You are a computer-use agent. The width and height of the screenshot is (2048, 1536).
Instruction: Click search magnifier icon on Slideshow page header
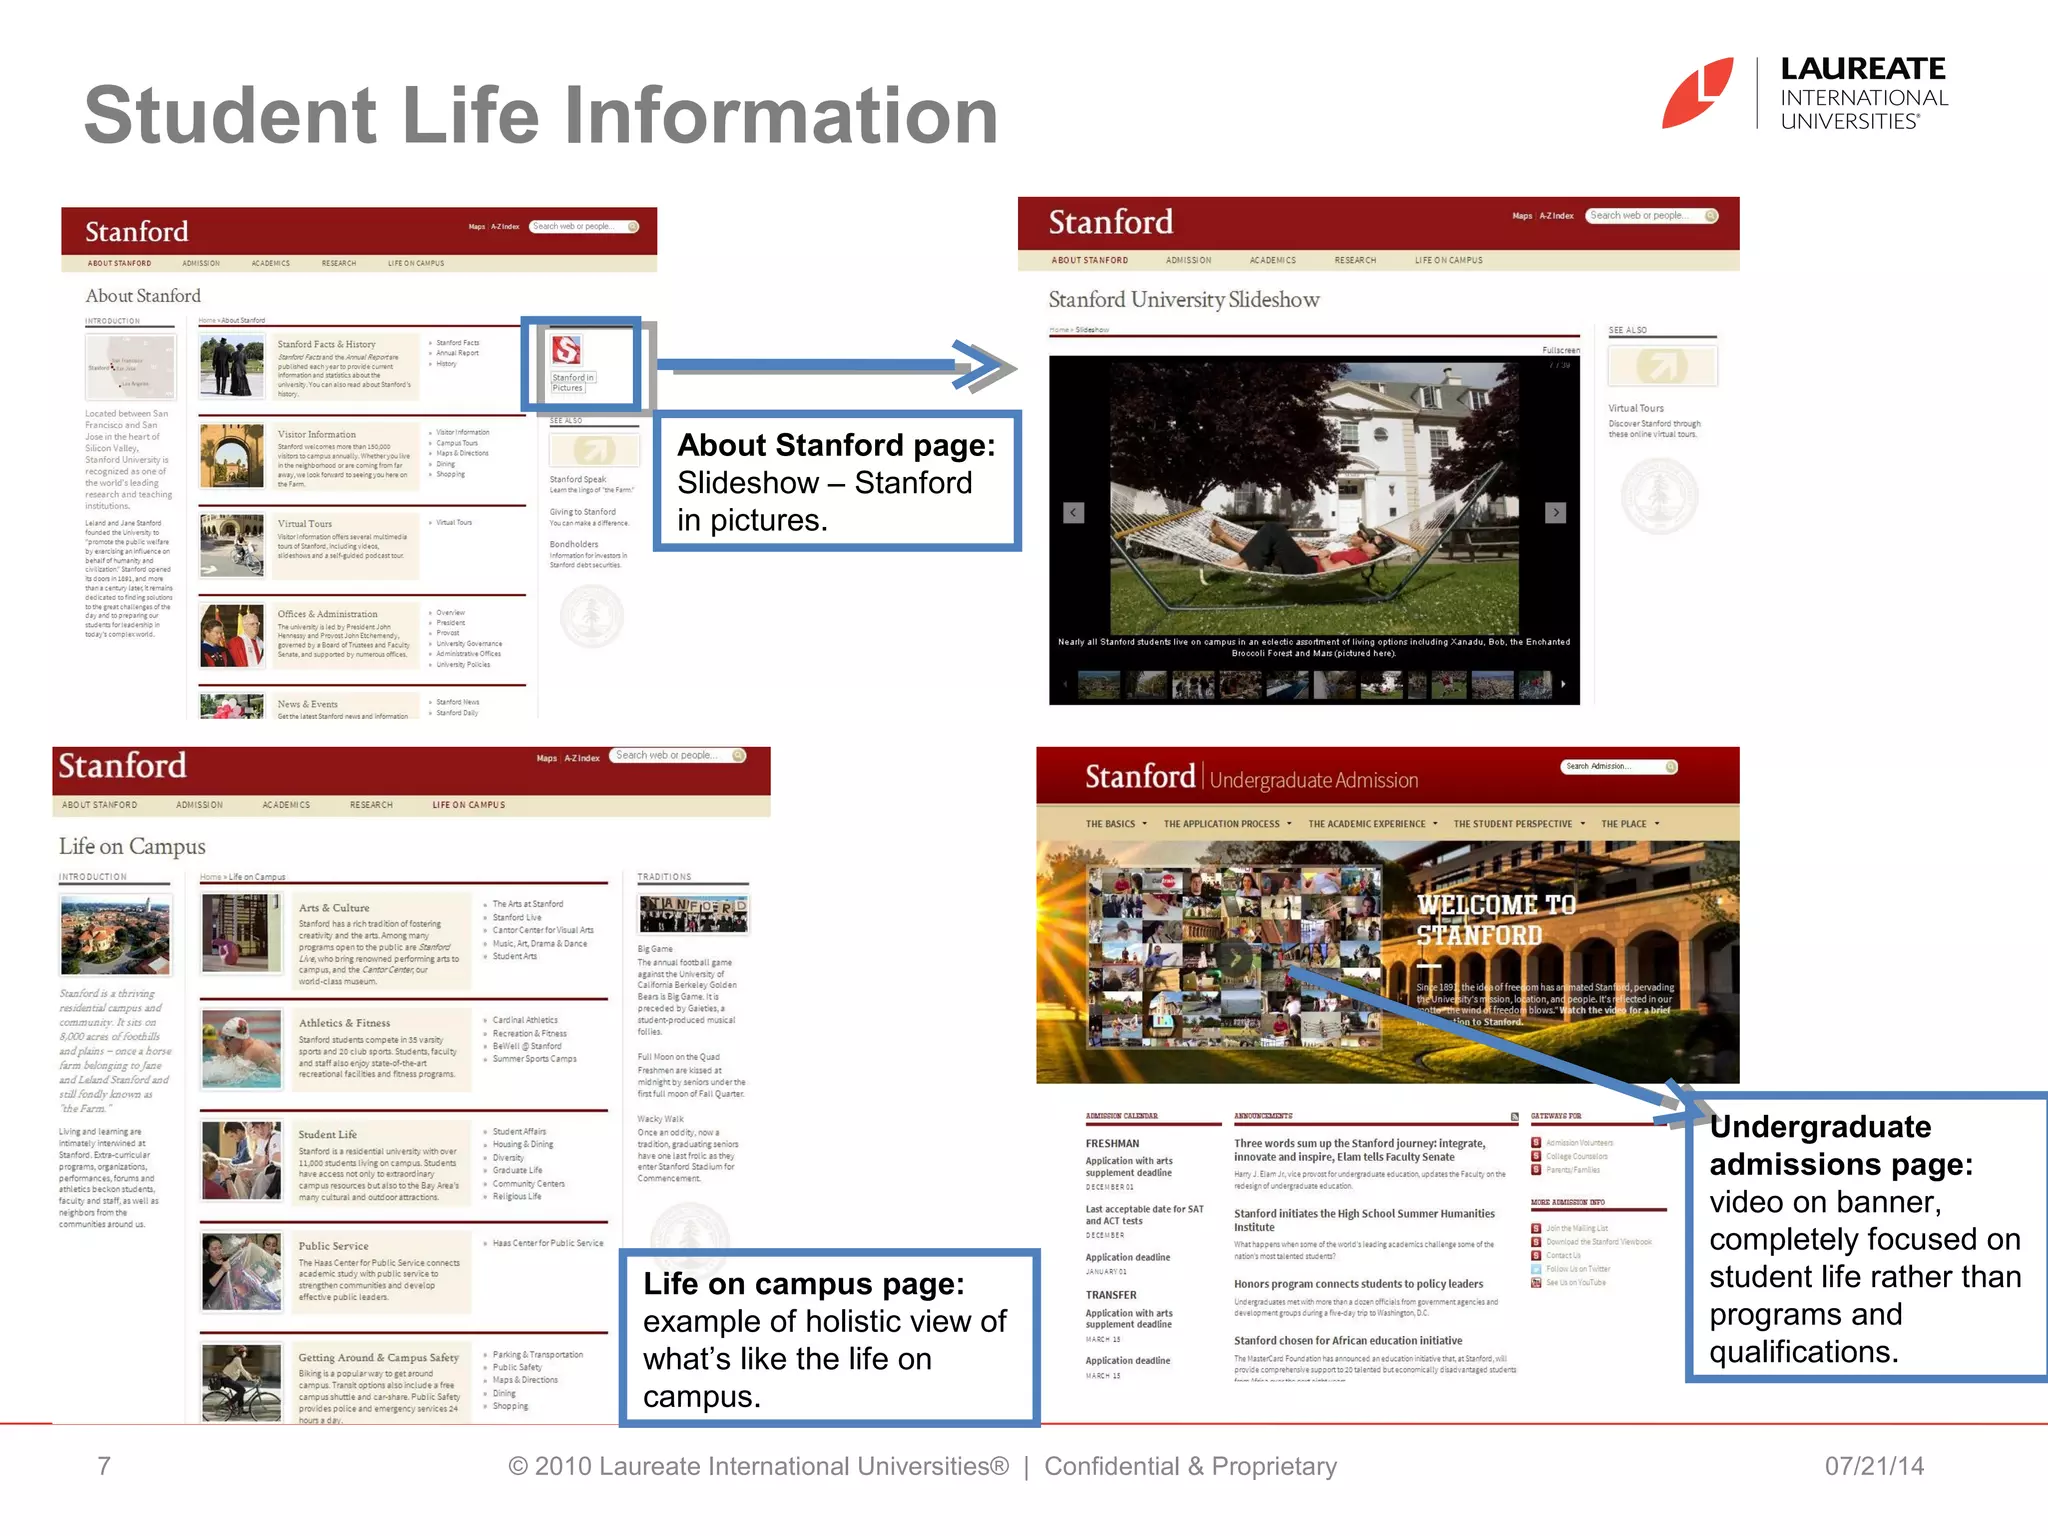click(x=1711, y=216)
